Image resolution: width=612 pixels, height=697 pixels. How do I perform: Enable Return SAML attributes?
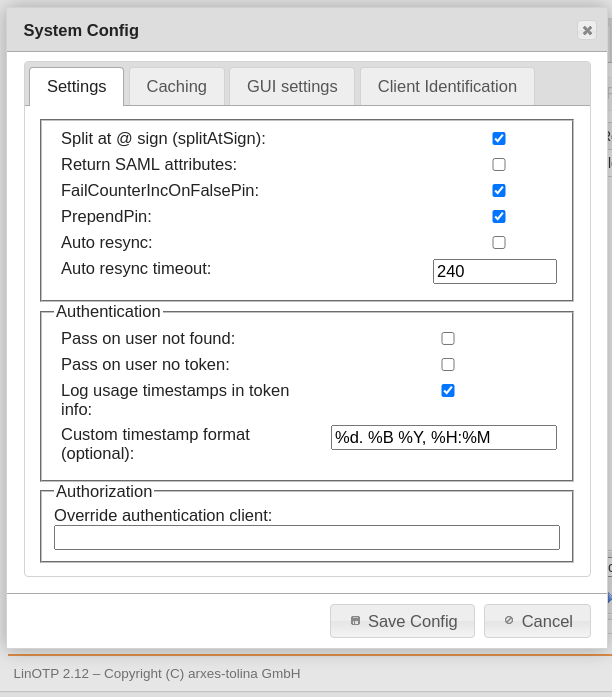(x=499, y=165)
